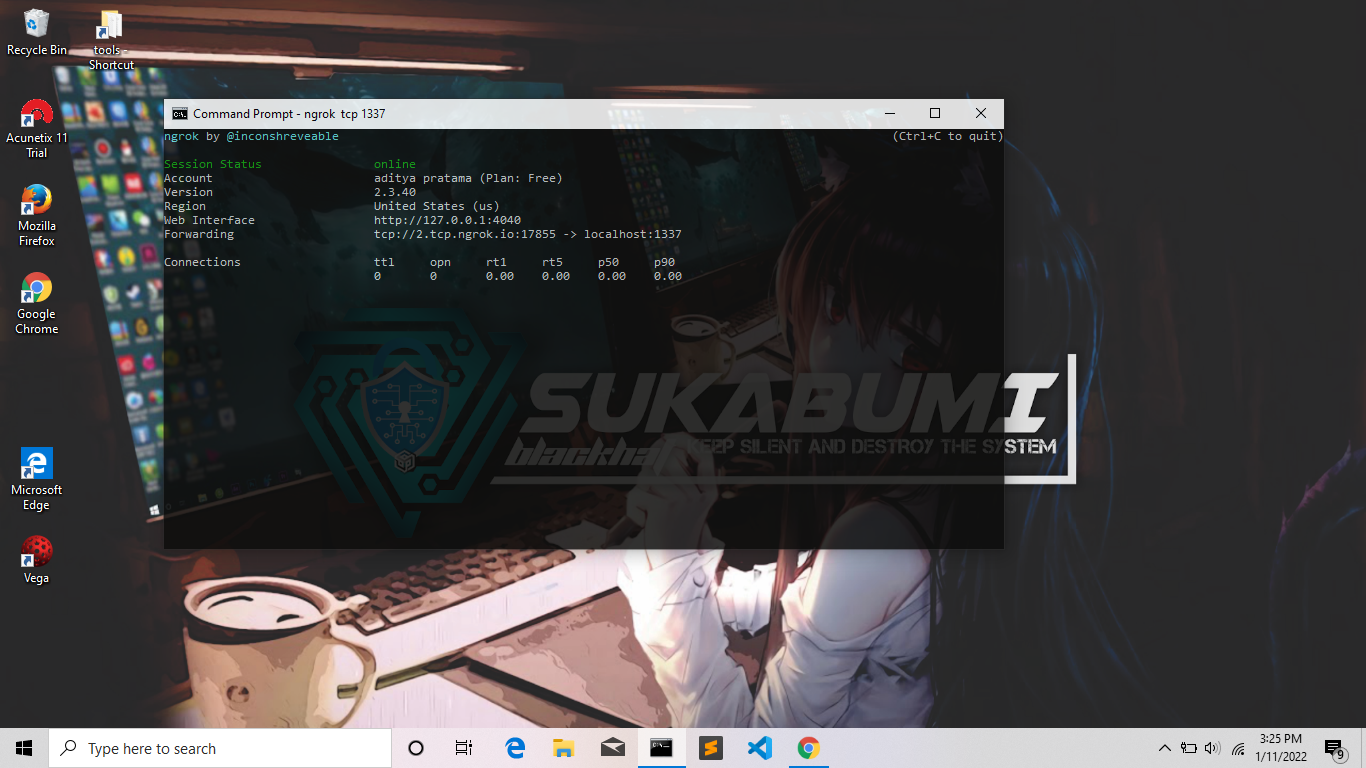The height and width of the screenshot is (768, 1366).
Task: Open Google Chrome from the taskbar
Action: 808,748
